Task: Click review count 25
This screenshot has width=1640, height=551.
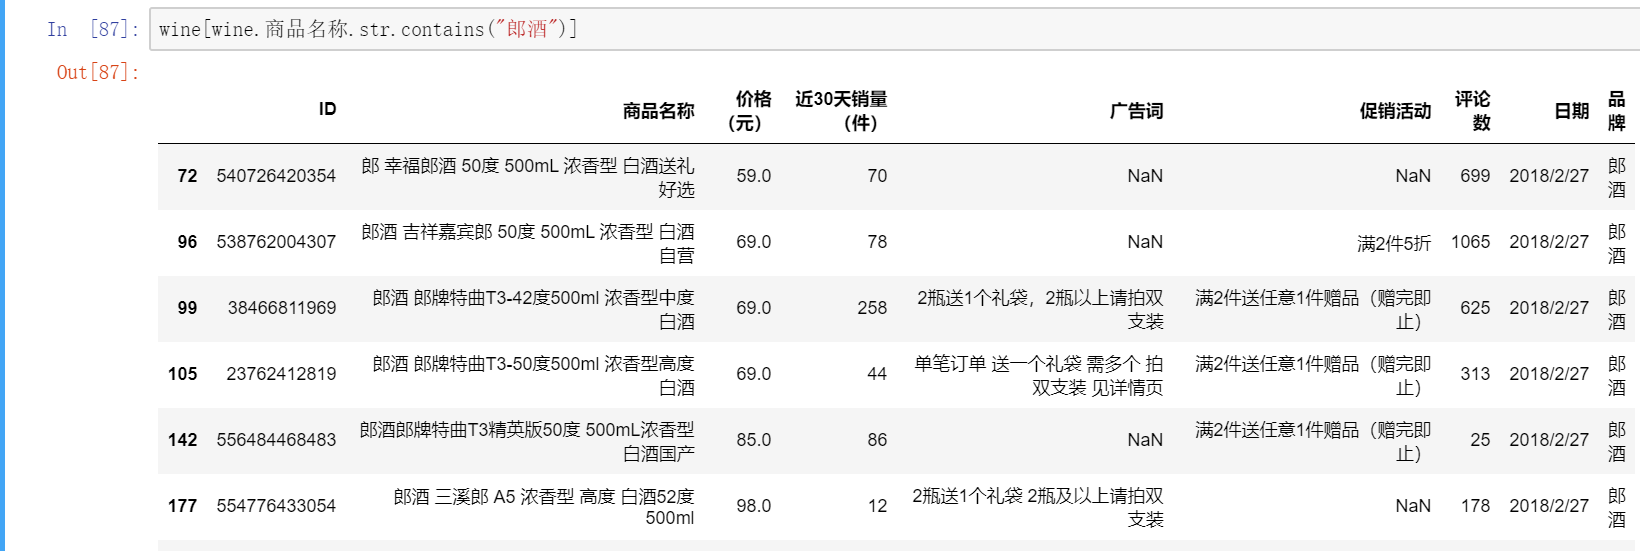Action: [1480, 440]
